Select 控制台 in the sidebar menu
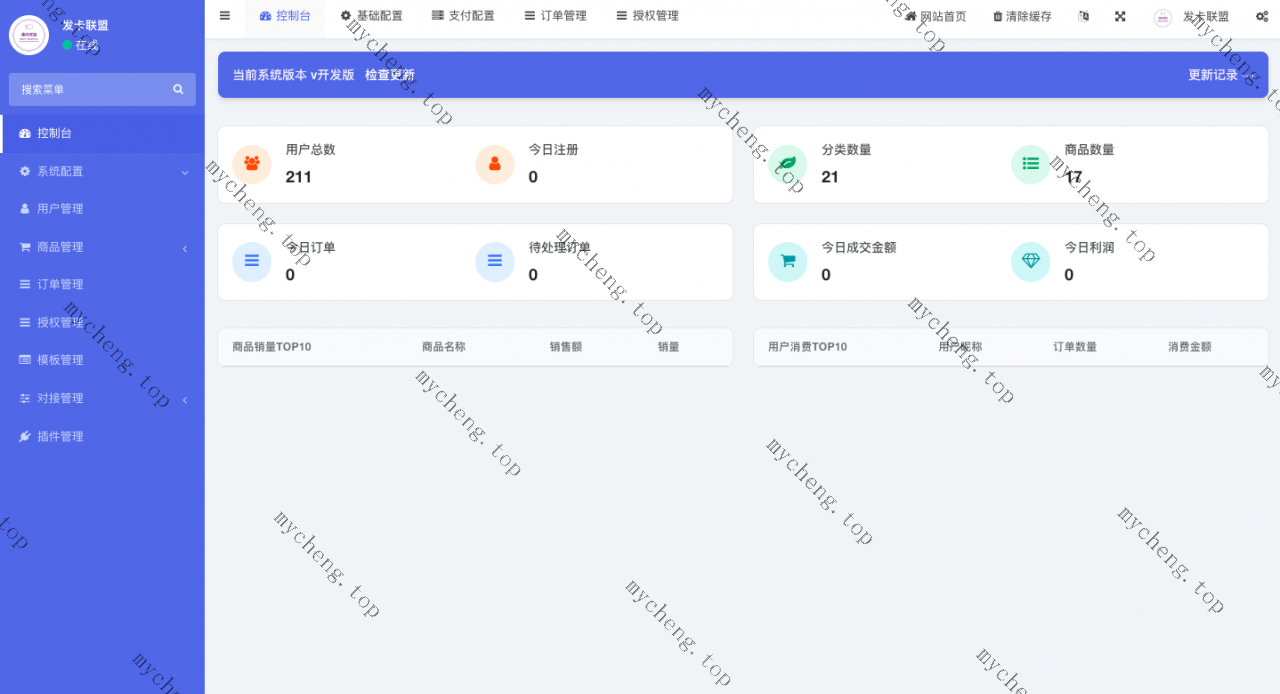 pyautogui.click(x=102, y=133)
